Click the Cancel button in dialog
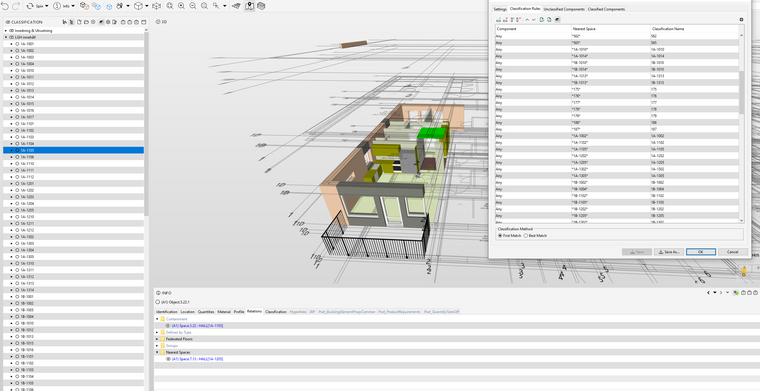 click(732, 252)
